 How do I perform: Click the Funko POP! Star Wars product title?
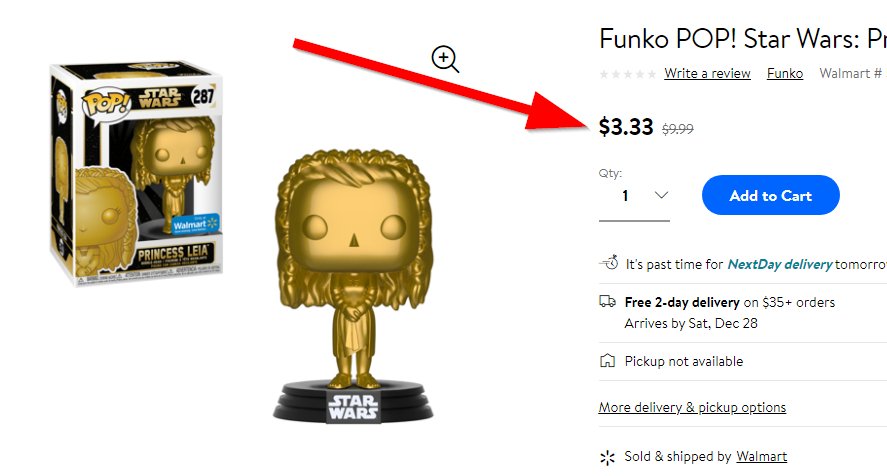(x=743, y=39)
